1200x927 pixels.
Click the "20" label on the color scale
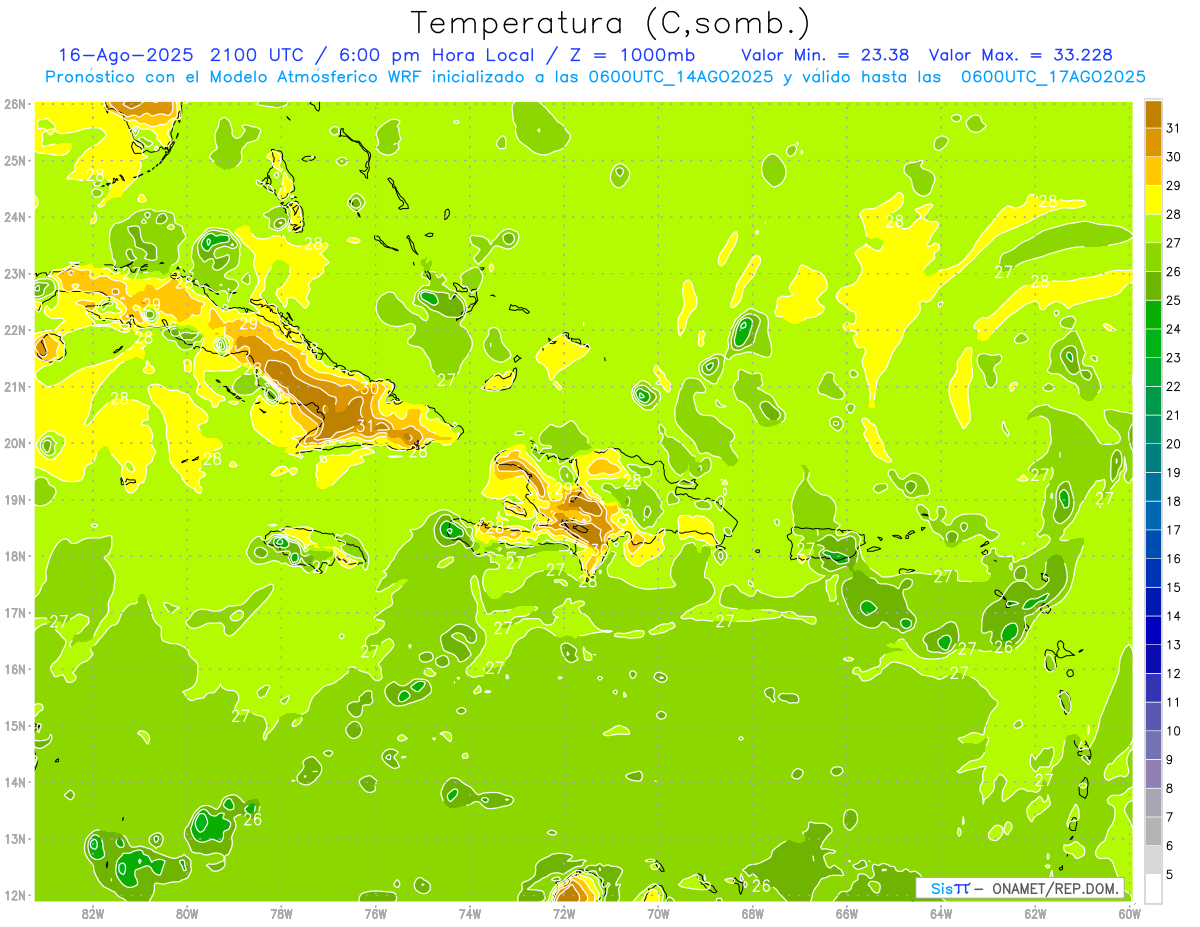click(x=1173, y=443)
